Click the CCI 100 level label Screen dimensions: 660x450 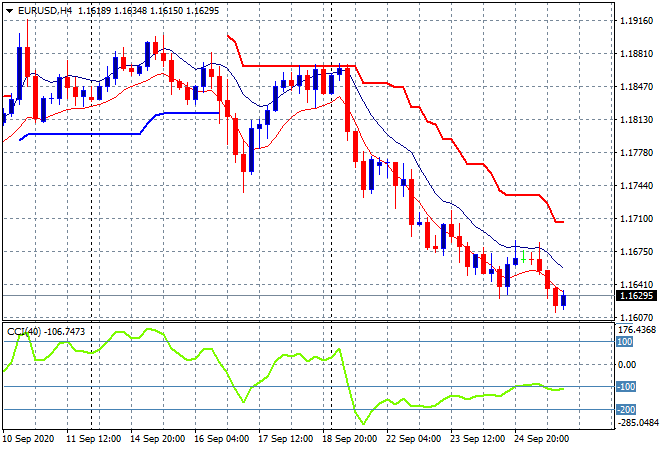[624, 342]
